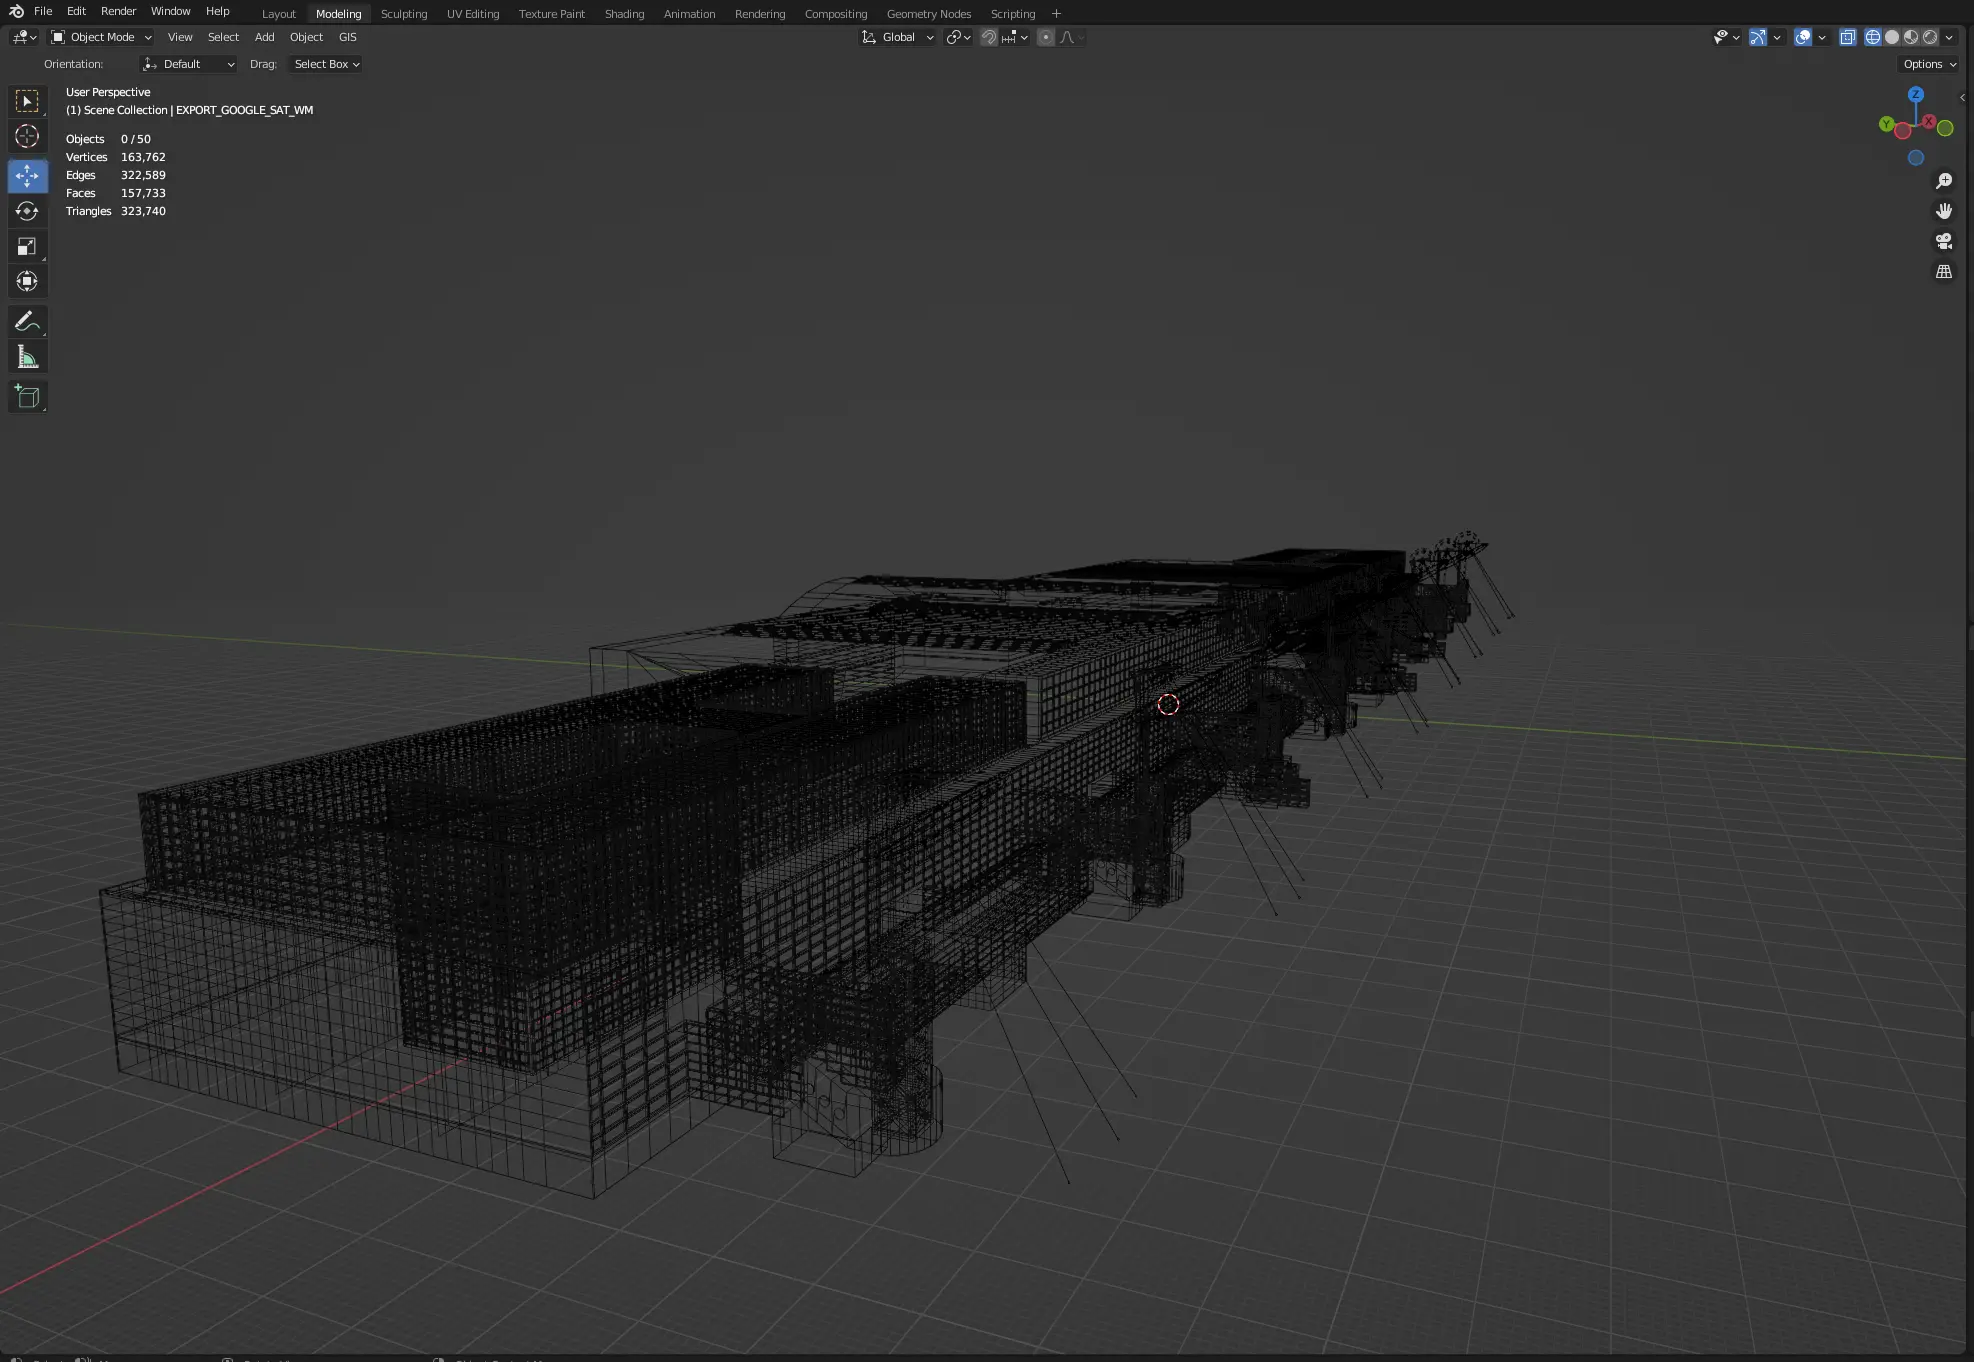Open the Add menu
Image resolution: width=1974 pixels, height=1362 pixels.
pos(264,37)
